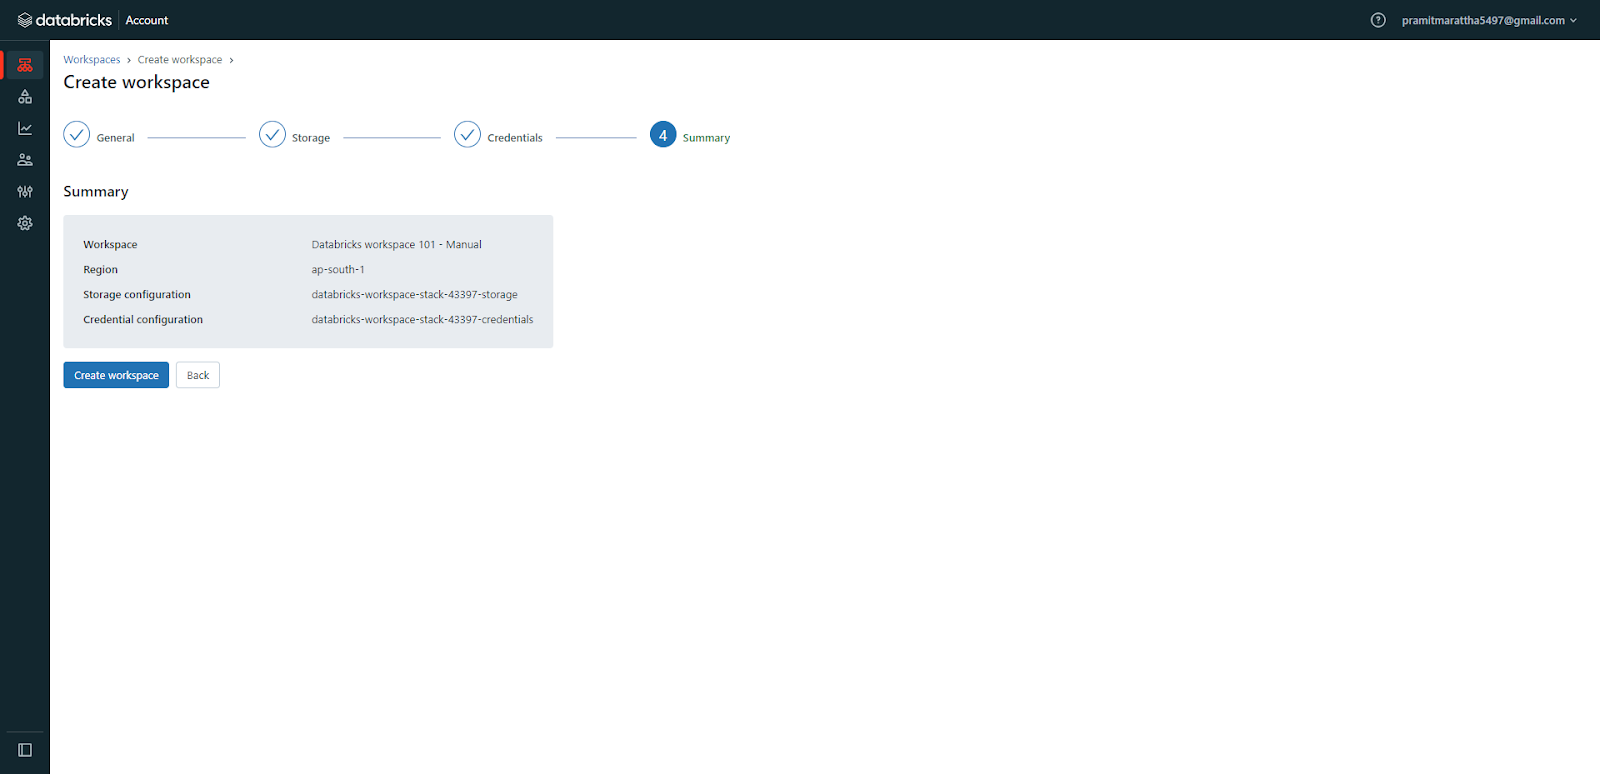Click the 'Region' label
The image size is (1600, 774).
(100, 270)
